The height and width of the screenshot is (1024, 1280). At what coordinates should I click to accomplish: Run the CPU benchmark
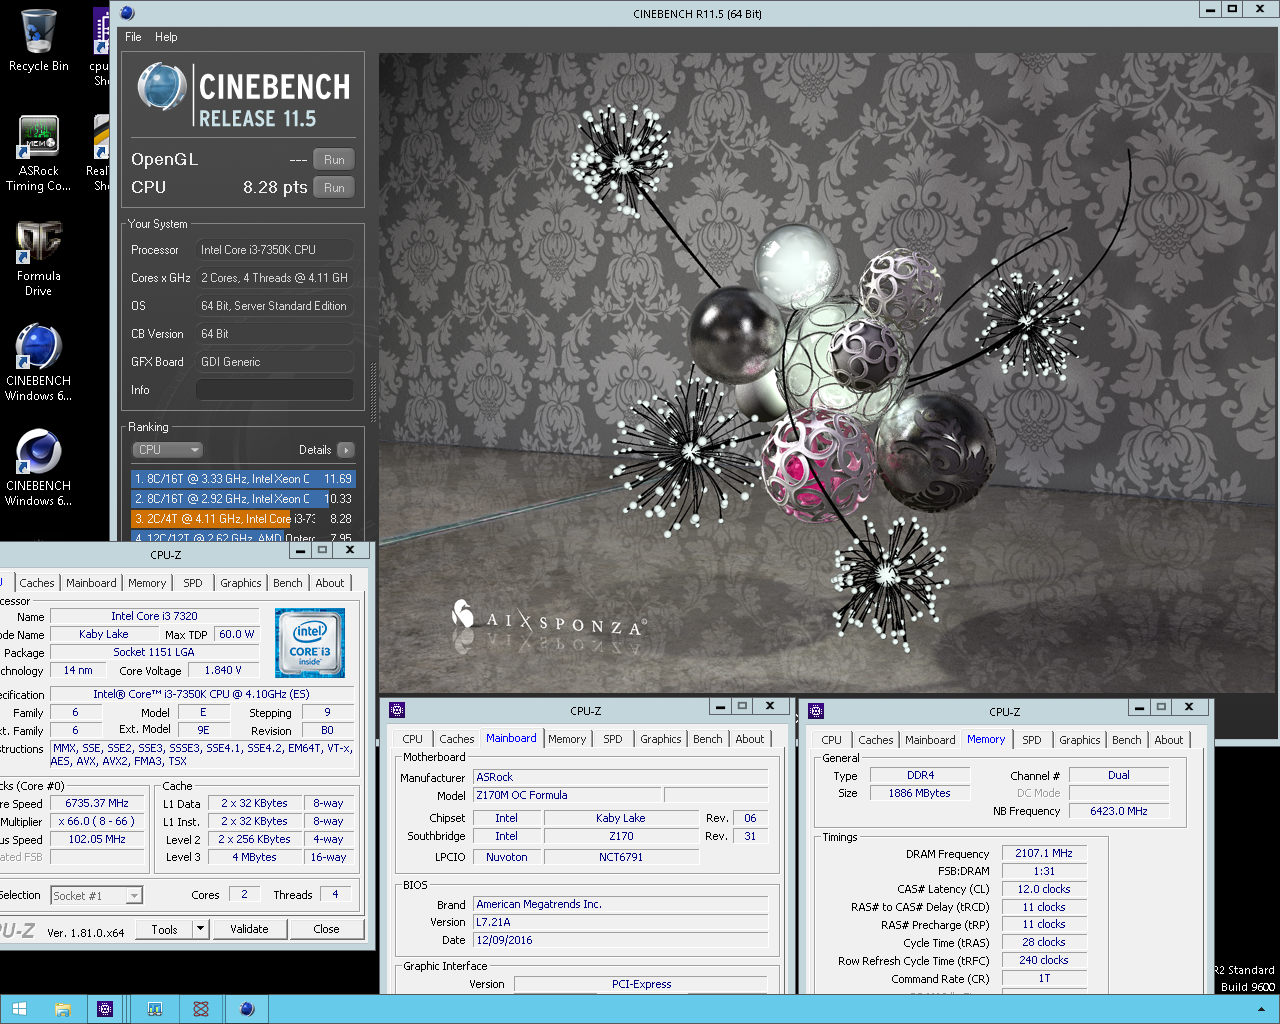click(x=334, y=188)
